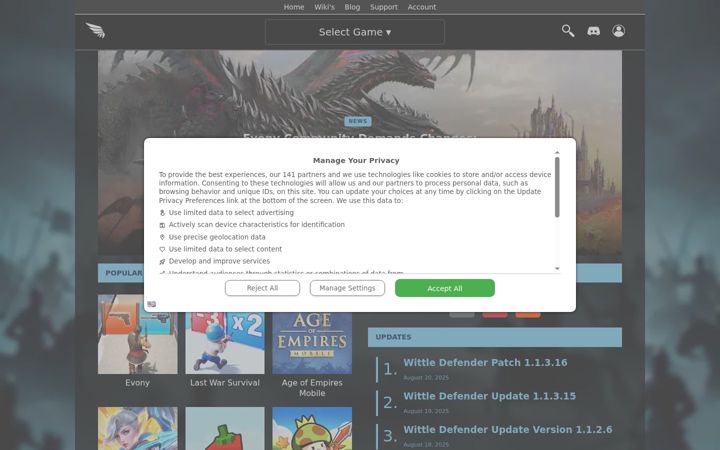This screenshot has height=450, width=720.
Task: Click the UPDATES section header
Action: pos(495,337)
